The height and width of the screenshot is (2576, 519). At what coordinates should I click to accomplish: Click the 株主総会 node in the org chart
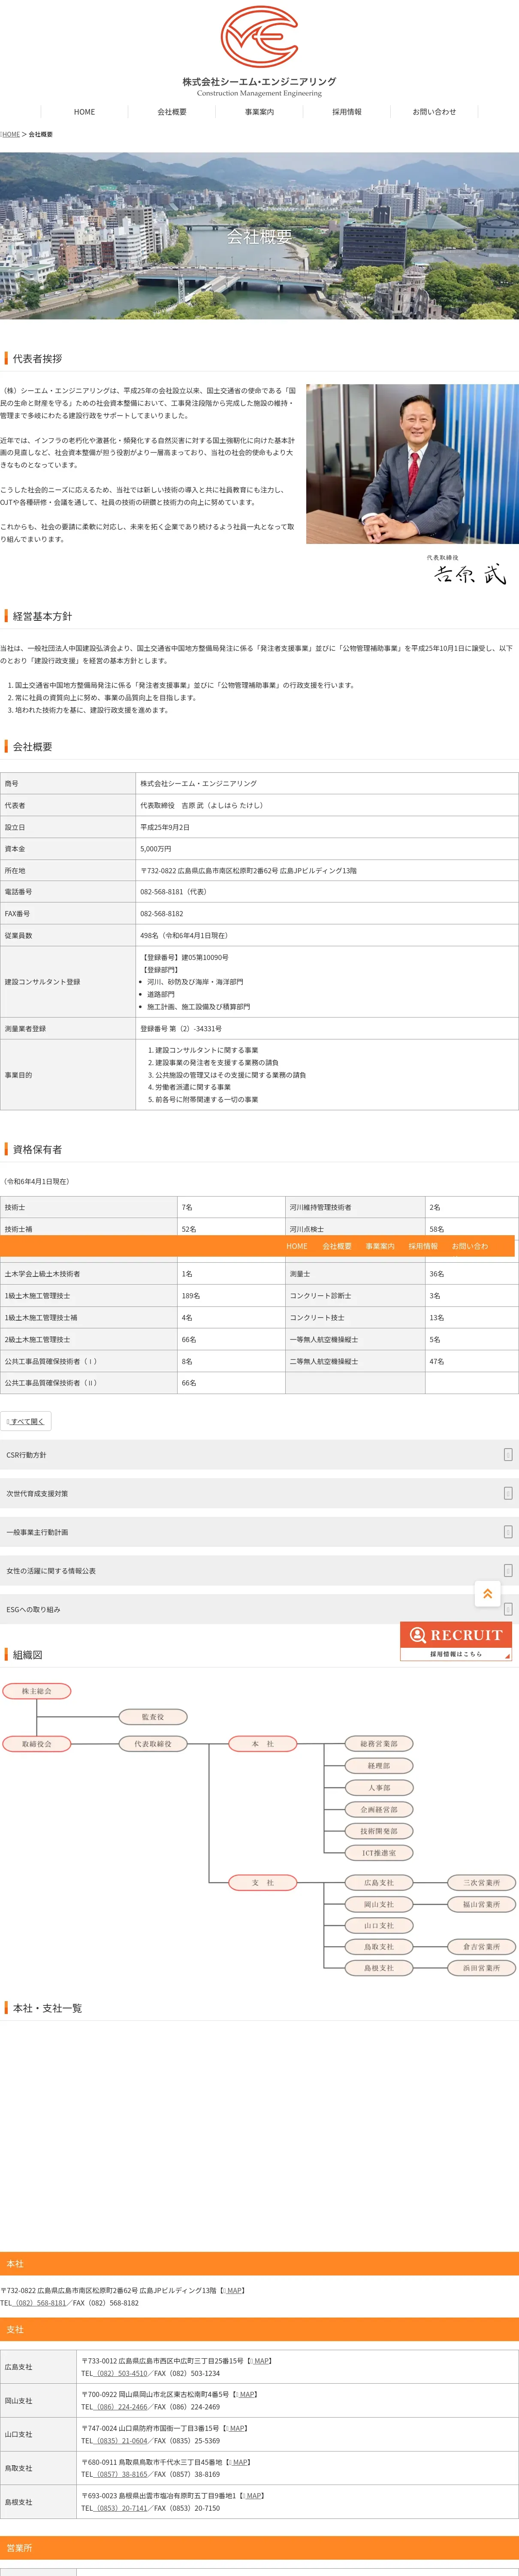pyautogui.click(x=37, y=1691)
